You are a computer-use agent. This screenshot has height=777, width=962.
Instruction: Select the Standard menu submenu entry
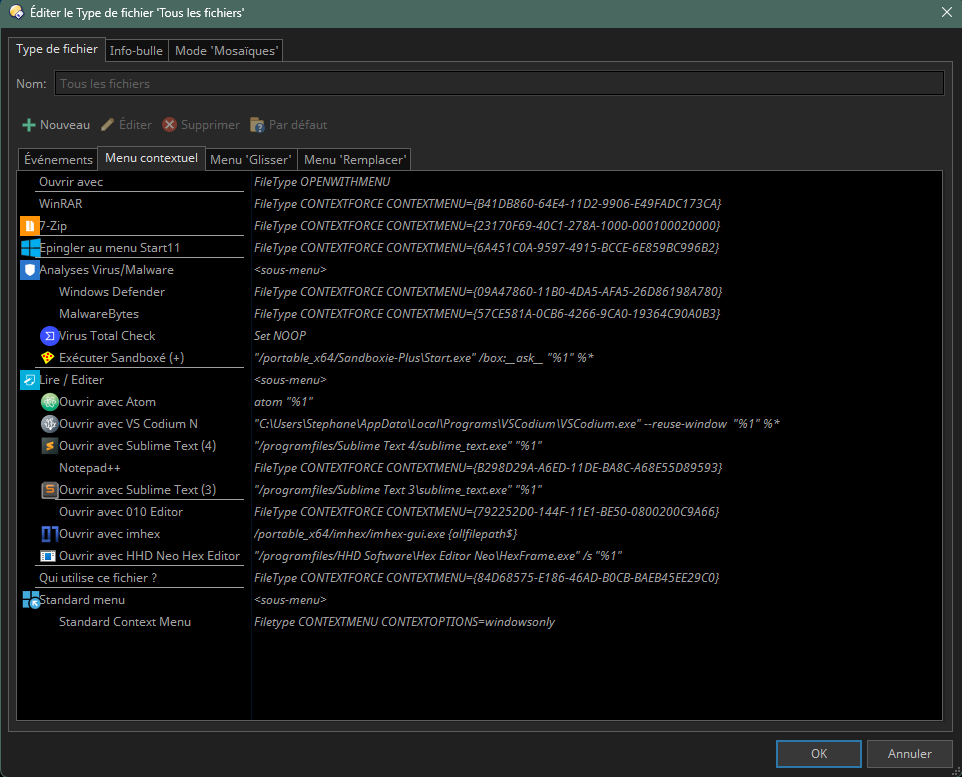click(82, 600)
